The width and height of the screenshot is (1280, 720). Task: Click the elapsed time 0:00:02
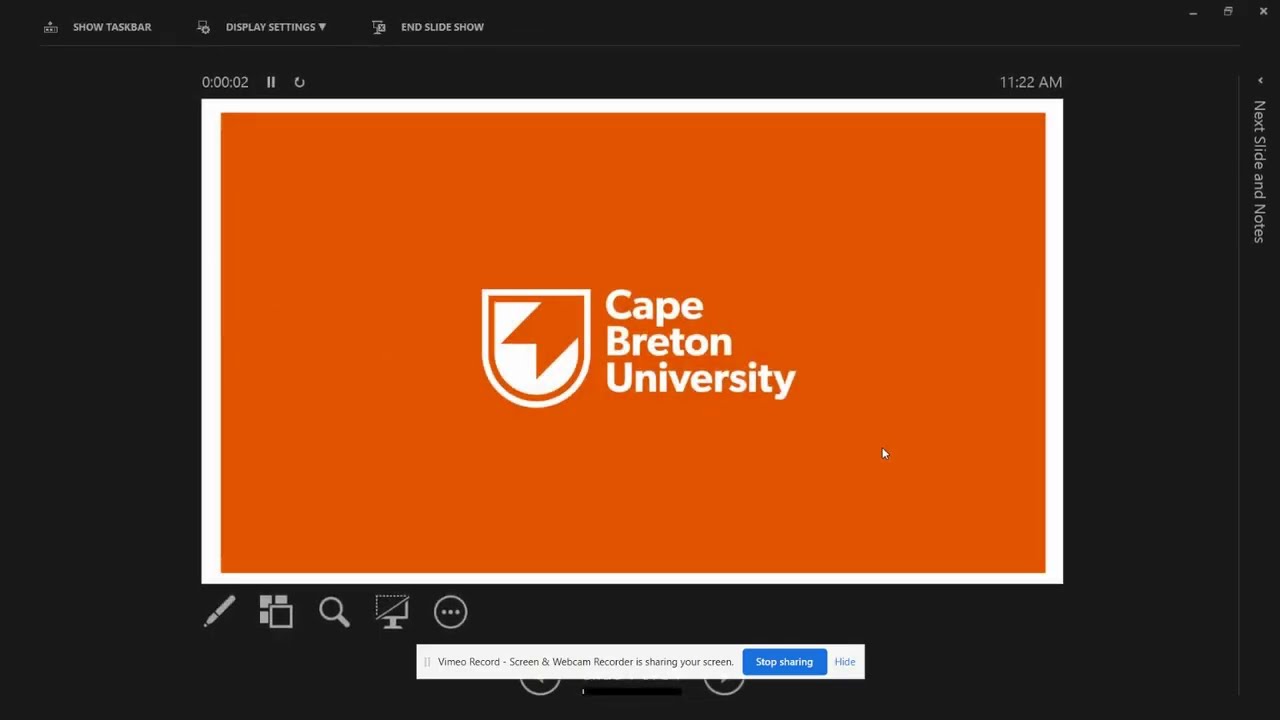point(225,82)
